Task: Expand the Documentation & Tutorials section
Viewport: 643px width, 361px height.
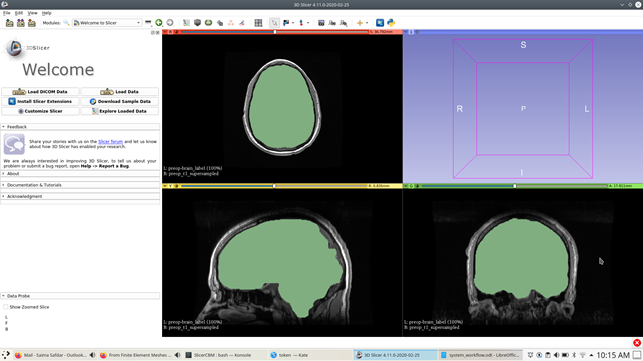Action: (x=80, y=185)
